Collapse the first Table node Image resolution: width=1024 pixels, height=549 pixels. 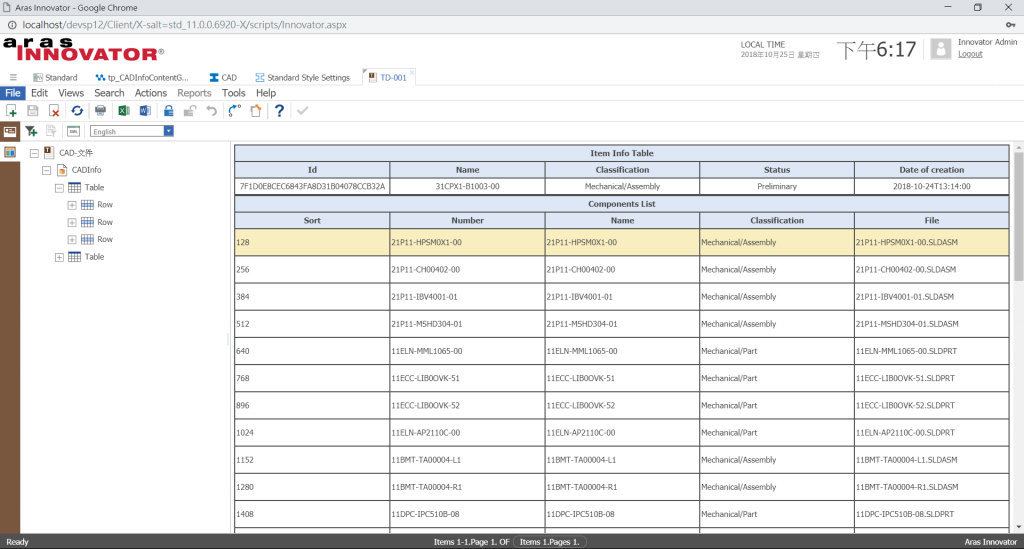click(59, 187)
